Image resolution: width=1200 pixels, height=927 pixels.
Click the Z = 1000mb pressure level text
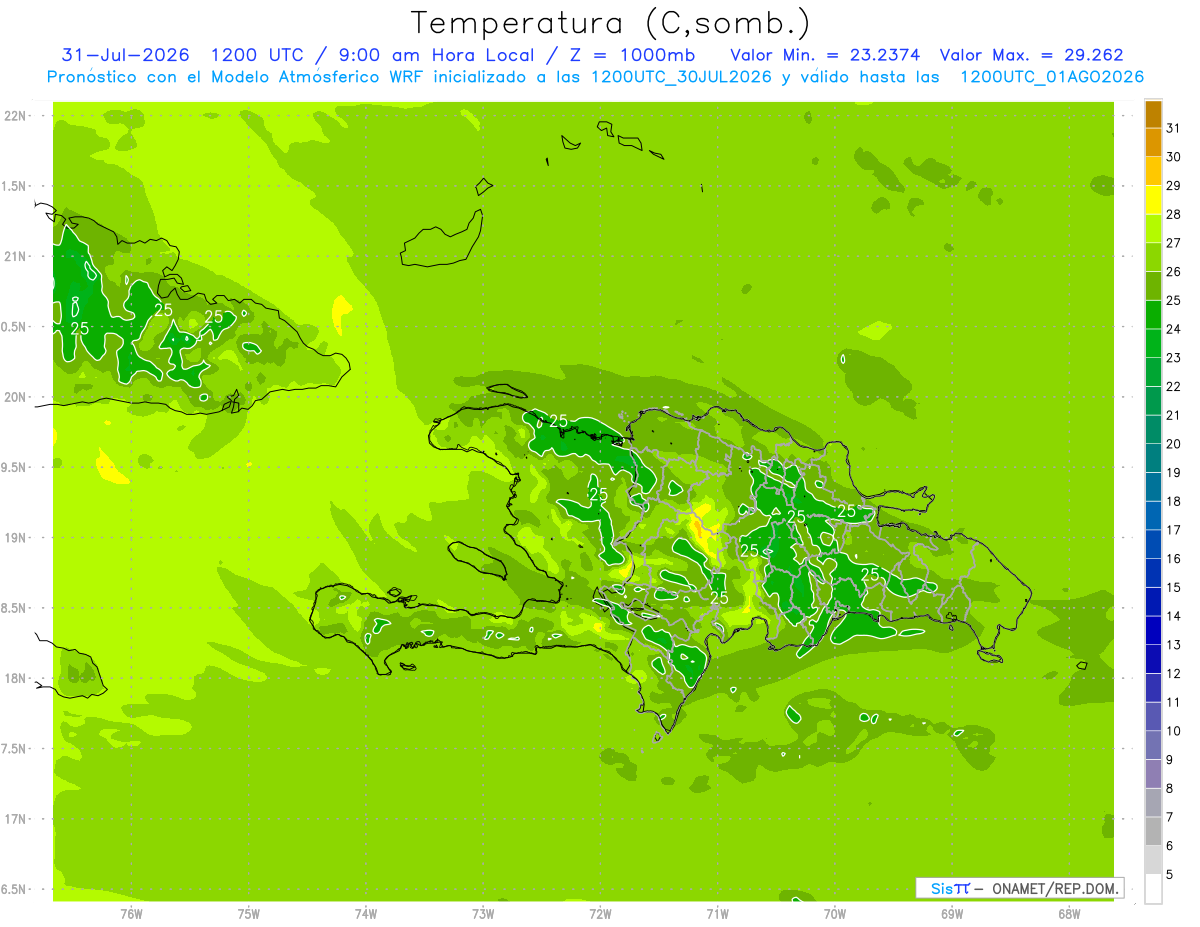click(x=641, y=55)
